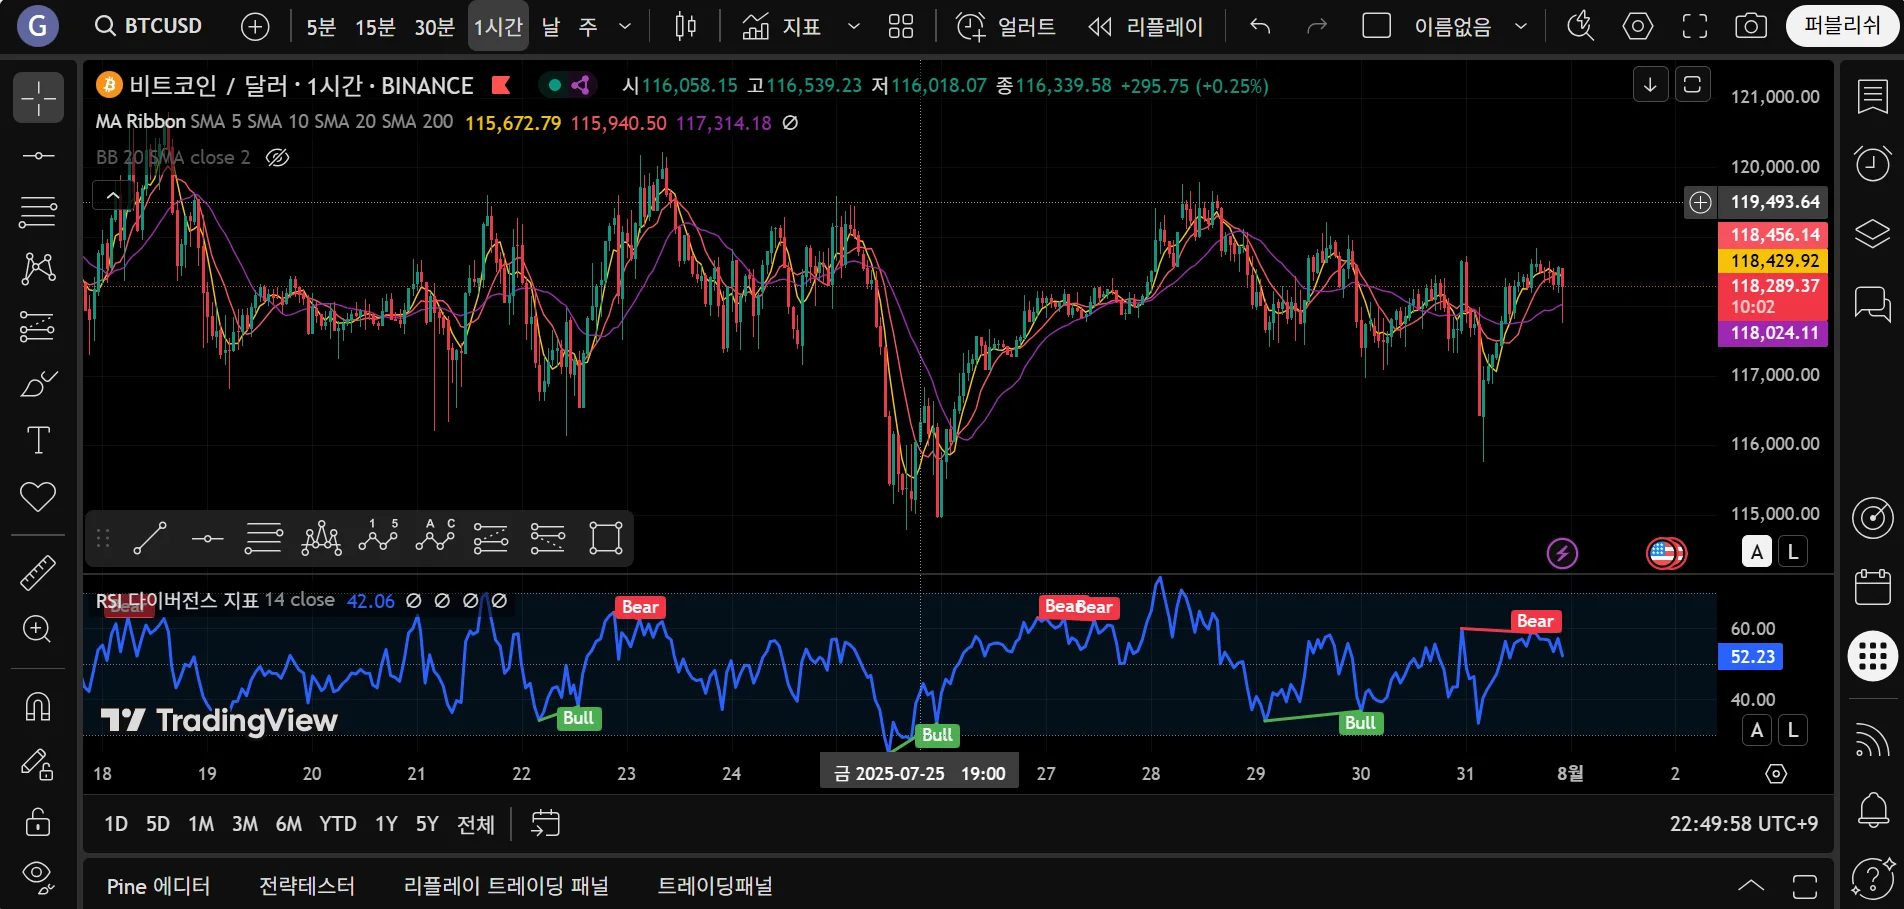Open the text annotation tool
The width and height of the screenshot is (1904, 909).
[x=38, y=440]
